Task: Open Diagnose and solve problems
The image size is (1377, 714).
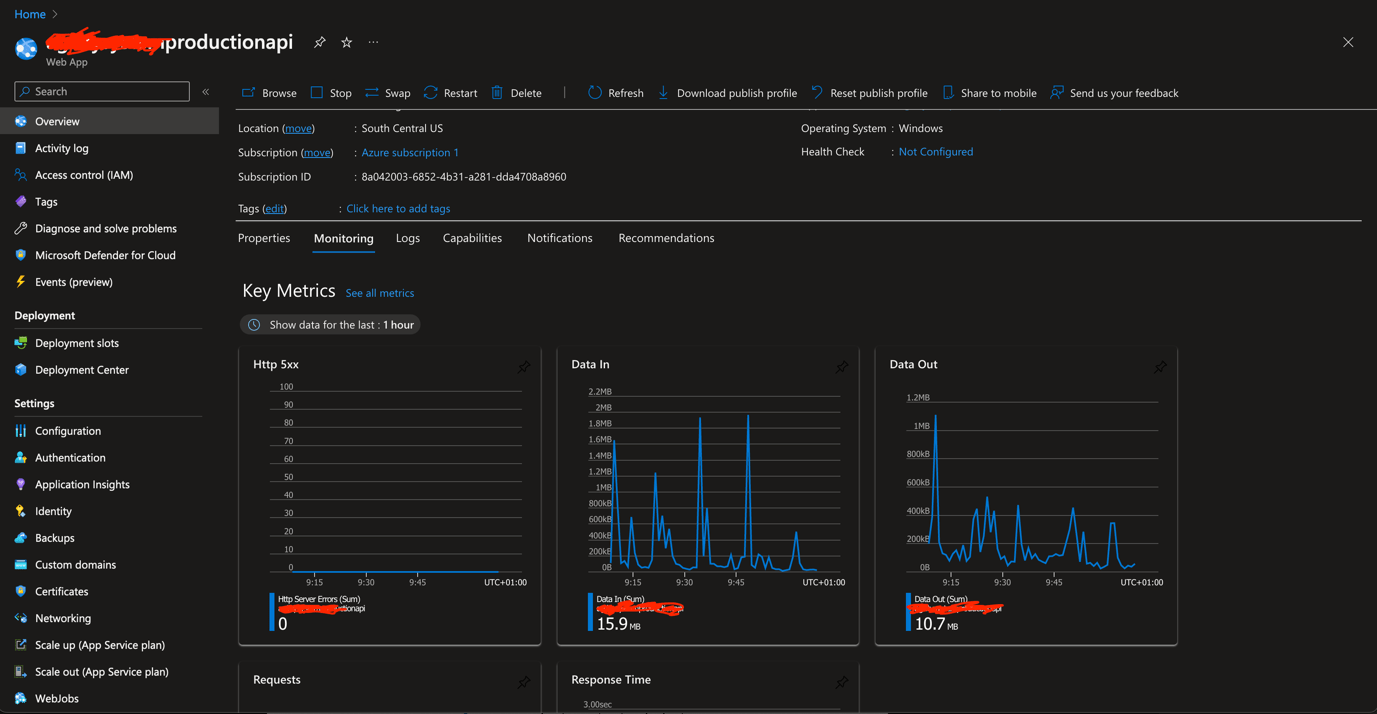Action: pyautogui.click(x=105, y=229)
